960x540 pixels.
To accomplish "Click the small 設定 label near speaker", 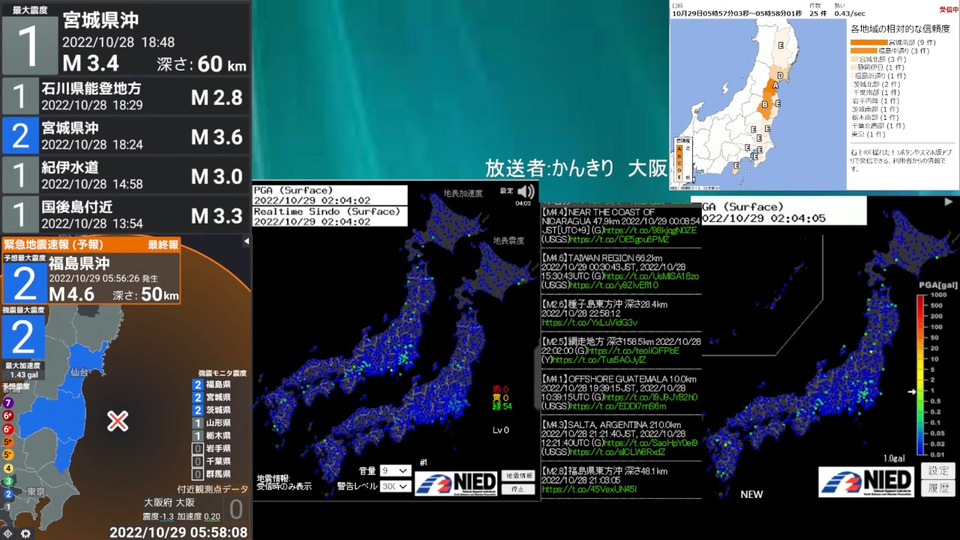I will click(506, 191).
